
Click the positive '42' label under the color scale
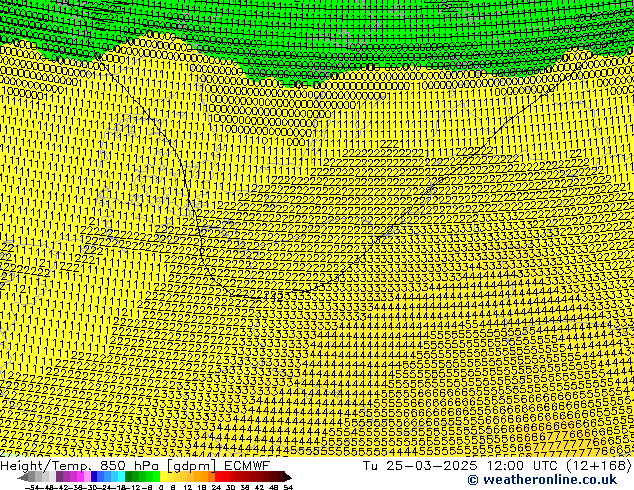[259, 488]
